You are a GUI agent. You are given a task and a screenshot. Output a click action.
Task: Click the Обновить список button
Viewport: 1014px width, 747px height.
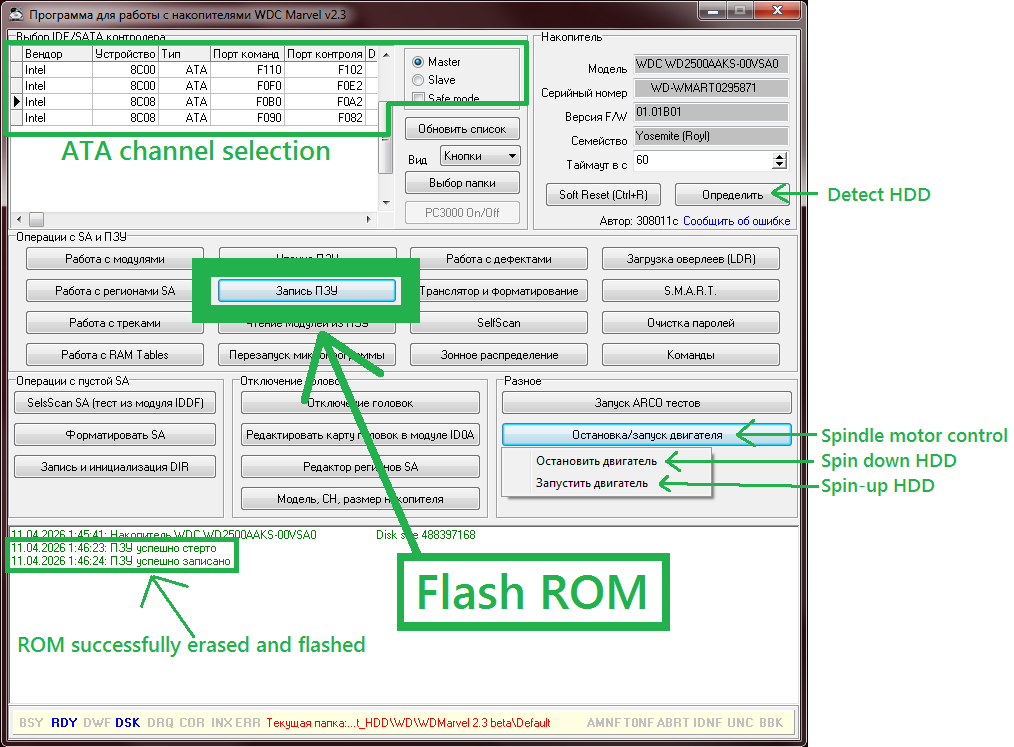tap(462, 129)
